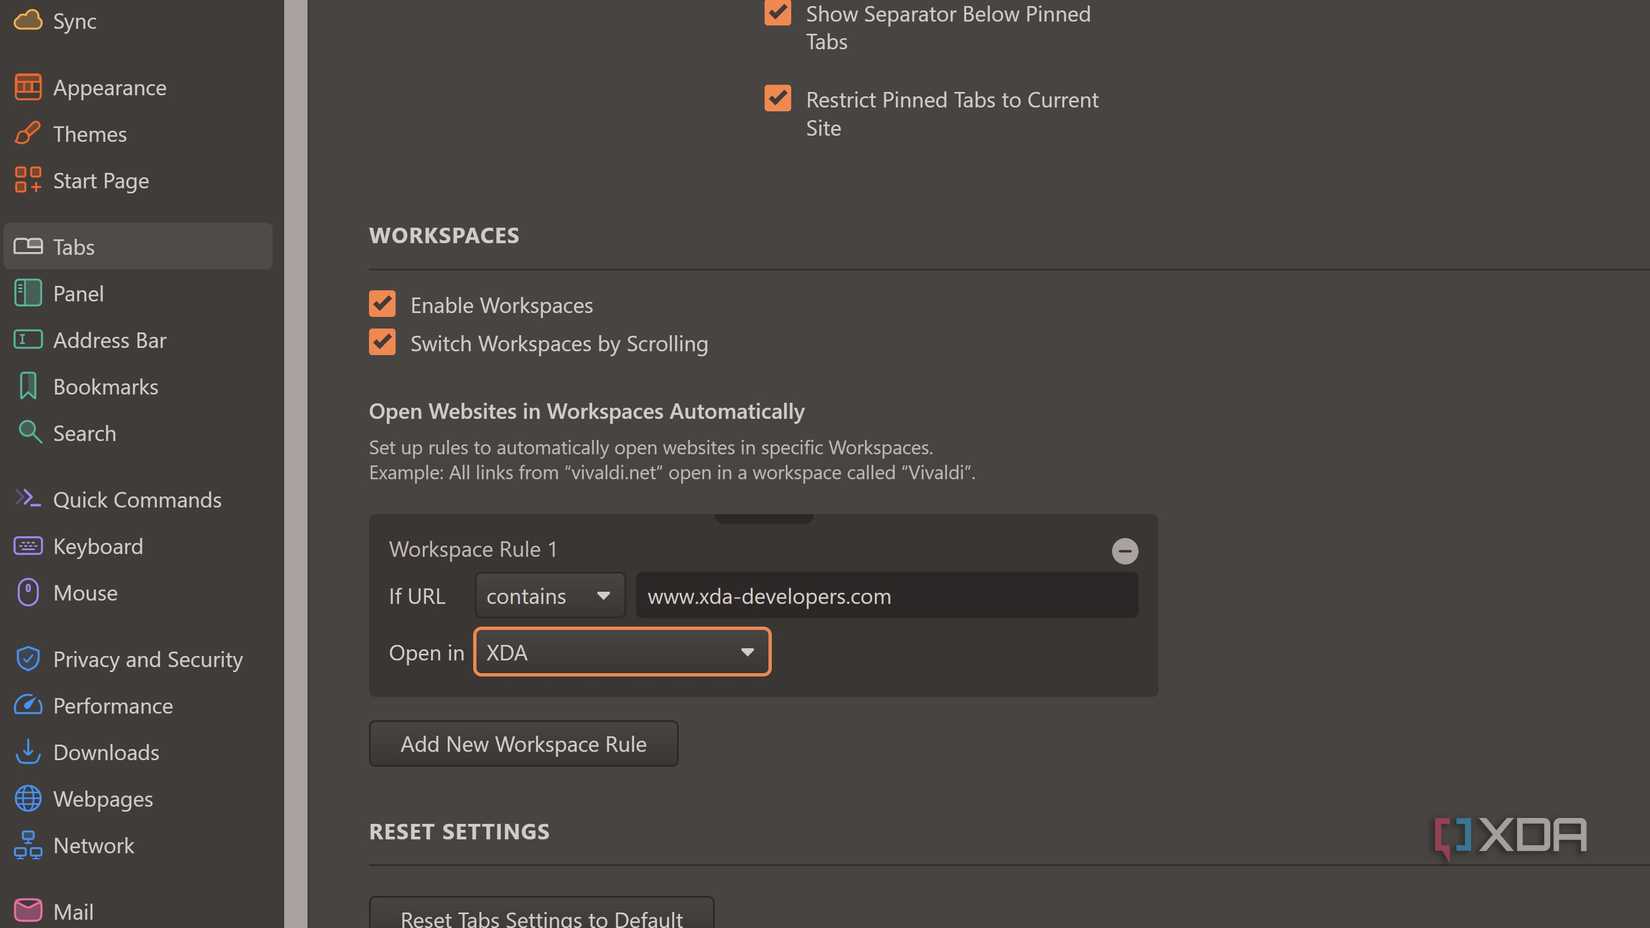The height and width of the screenshot is (928, 1650).
Task: Click the Workspace Rule 1 title
Action: [473, 549]
